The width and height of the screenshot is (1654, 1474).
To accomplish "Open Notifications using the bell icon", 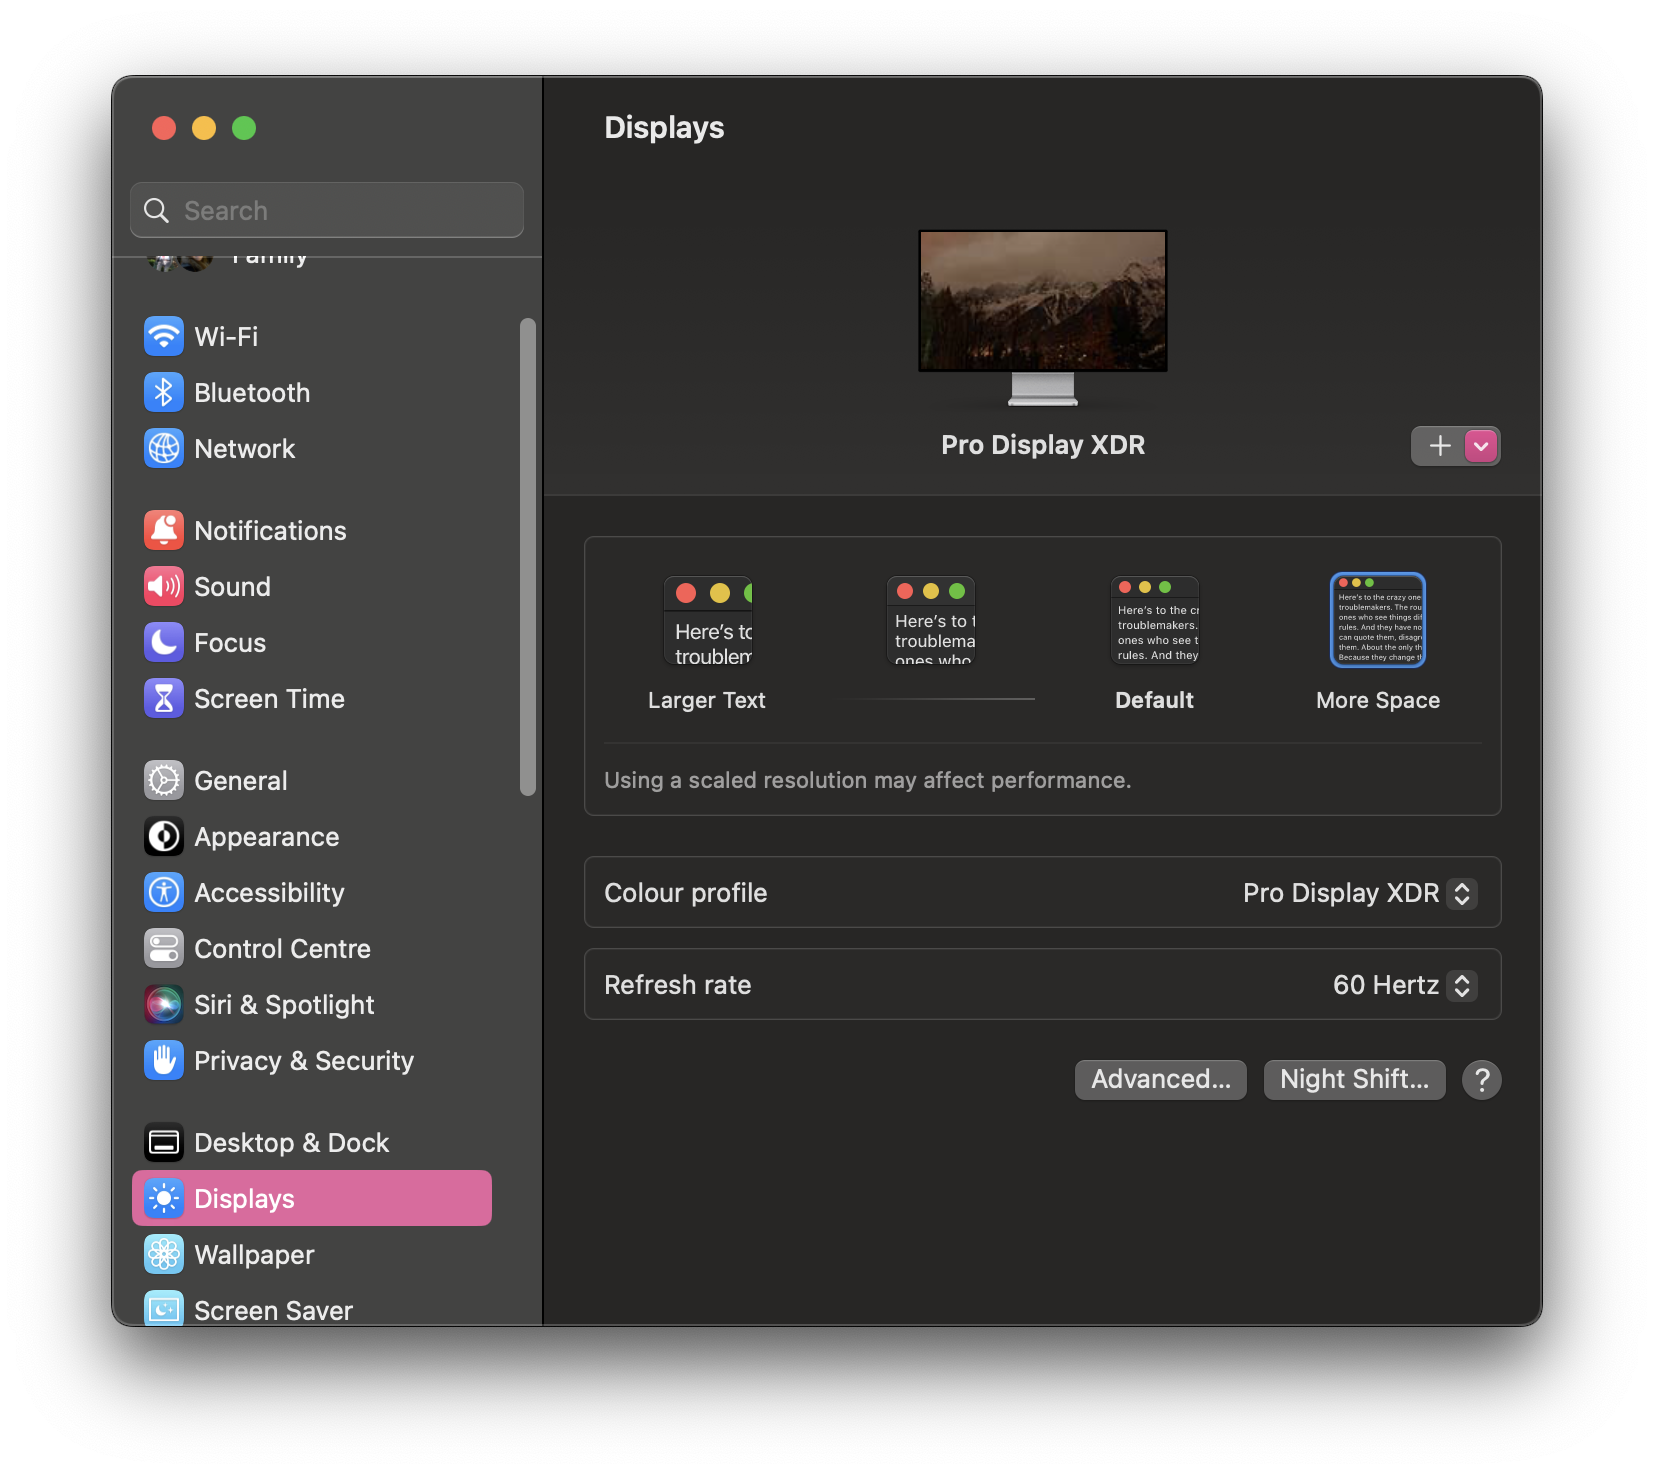I will (164, 530).
